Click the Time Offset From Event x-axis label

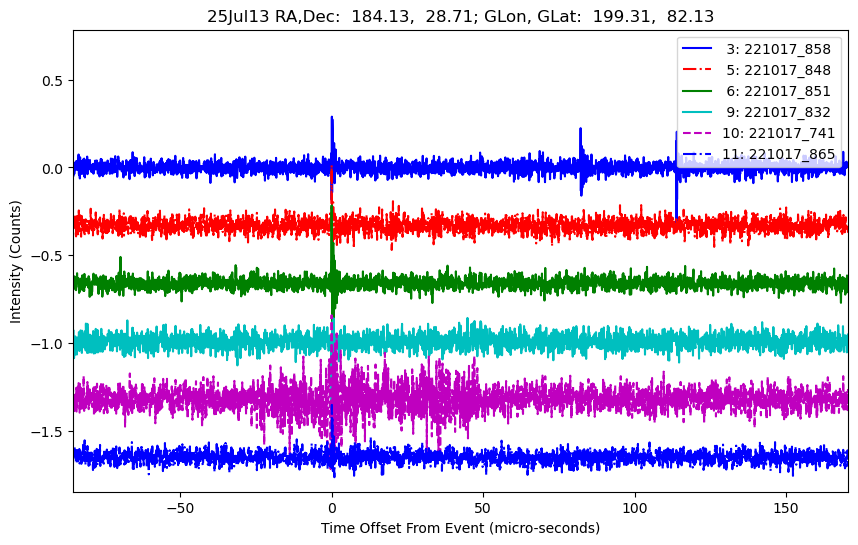[x=460, y=528]
